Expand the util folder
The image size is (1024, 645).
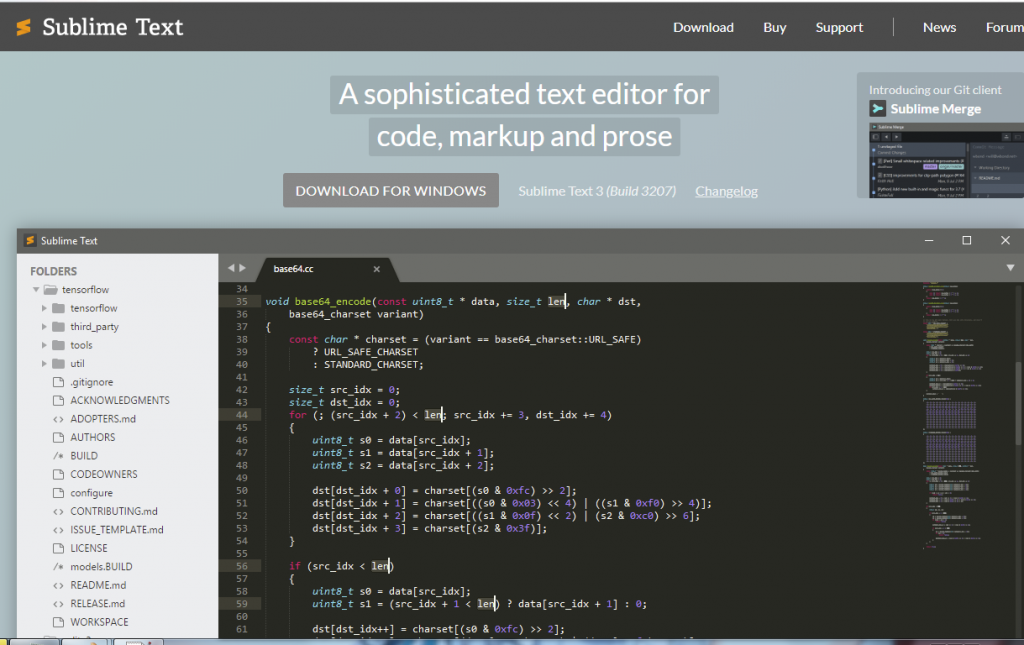(x=44, y=364)
